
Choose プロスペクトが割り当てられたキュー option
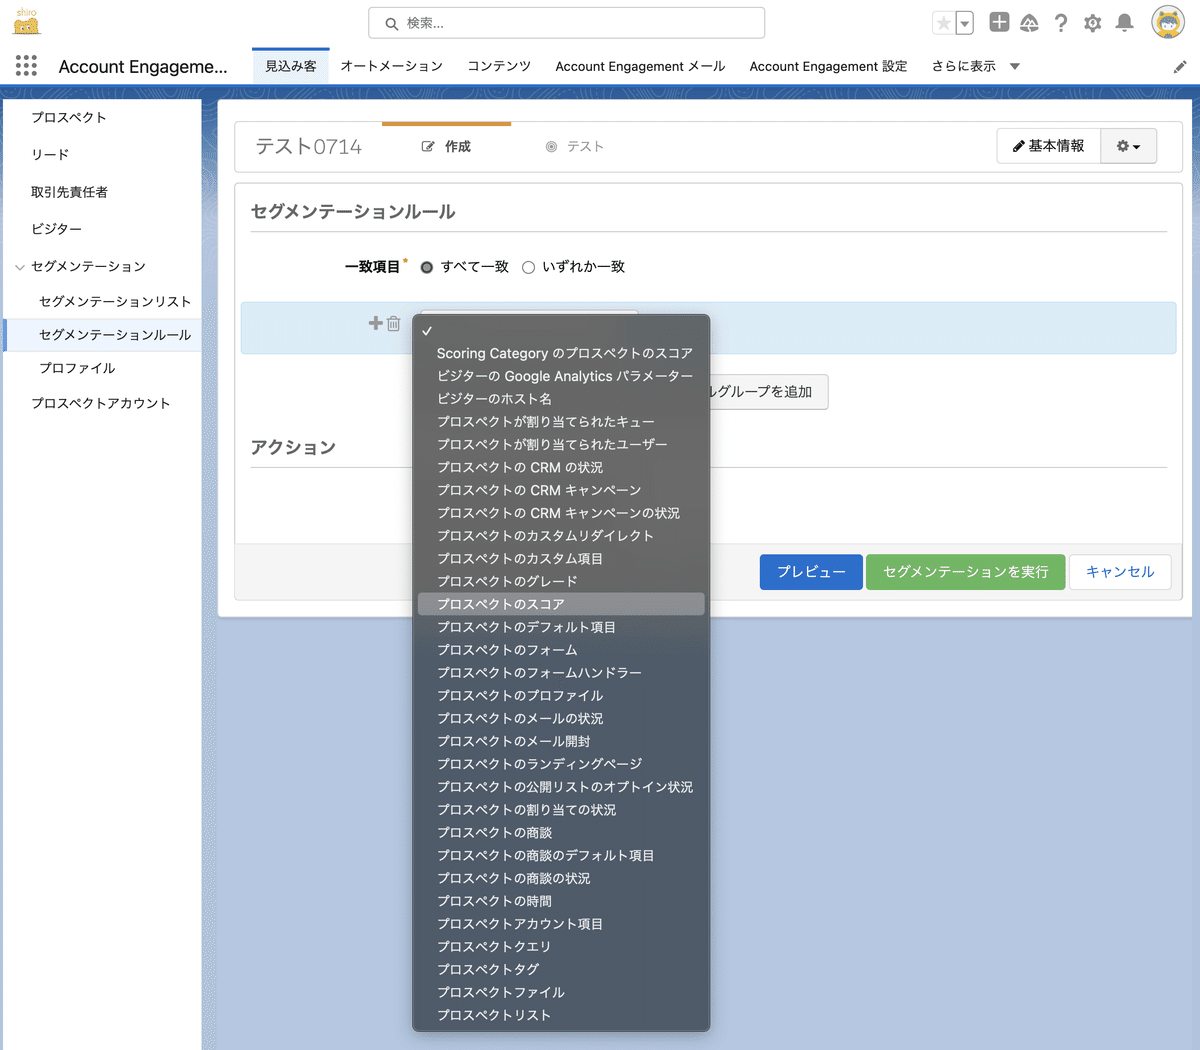coord(561,422)
